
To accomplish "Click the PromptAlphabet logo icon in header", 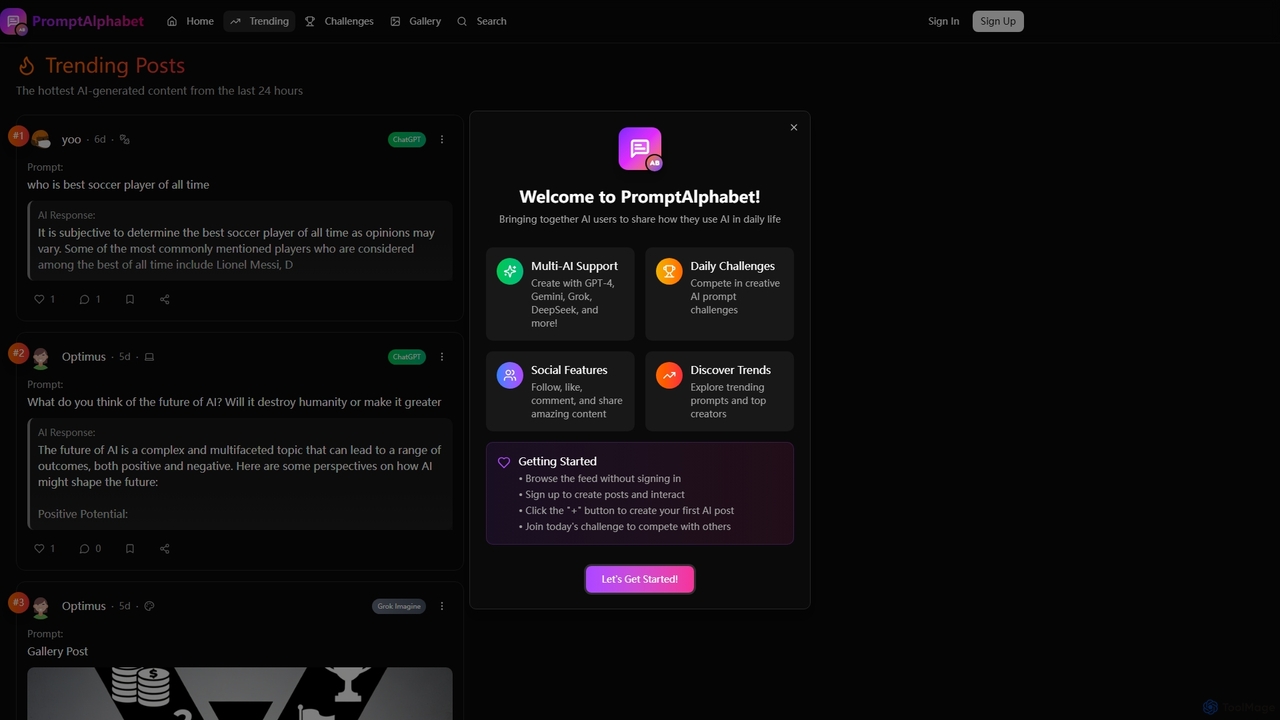I will click(x=14, y=21).
